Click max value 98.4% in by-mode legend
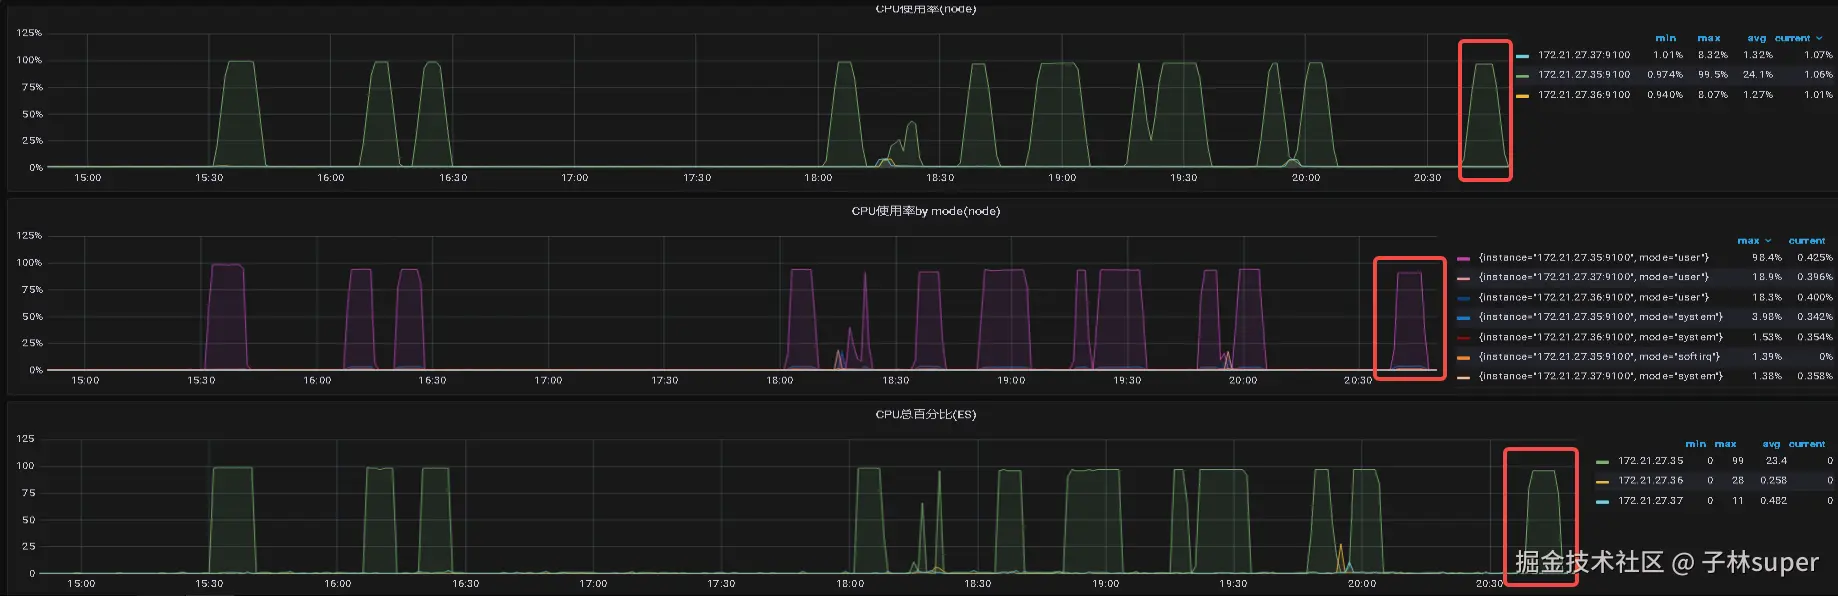This screenshot has width=1838, height=596. tap(1767, 257)
